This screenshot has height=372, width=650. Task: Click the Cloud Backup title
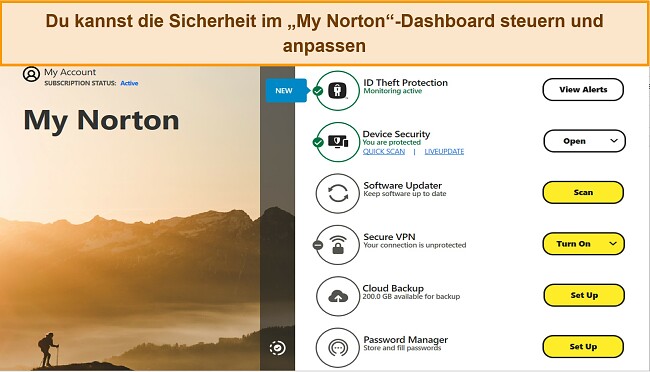[x=393, y=288]
